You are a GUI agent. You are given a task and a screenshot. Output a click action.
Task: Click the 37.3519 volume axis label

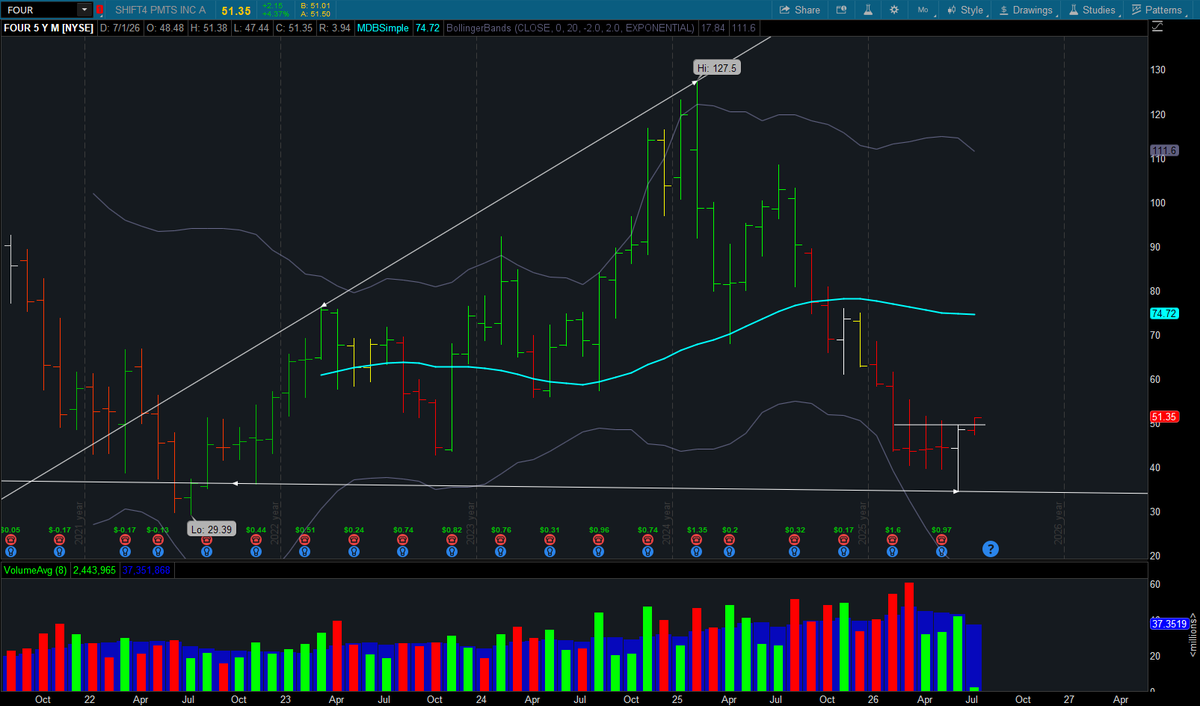[1169, 623]
